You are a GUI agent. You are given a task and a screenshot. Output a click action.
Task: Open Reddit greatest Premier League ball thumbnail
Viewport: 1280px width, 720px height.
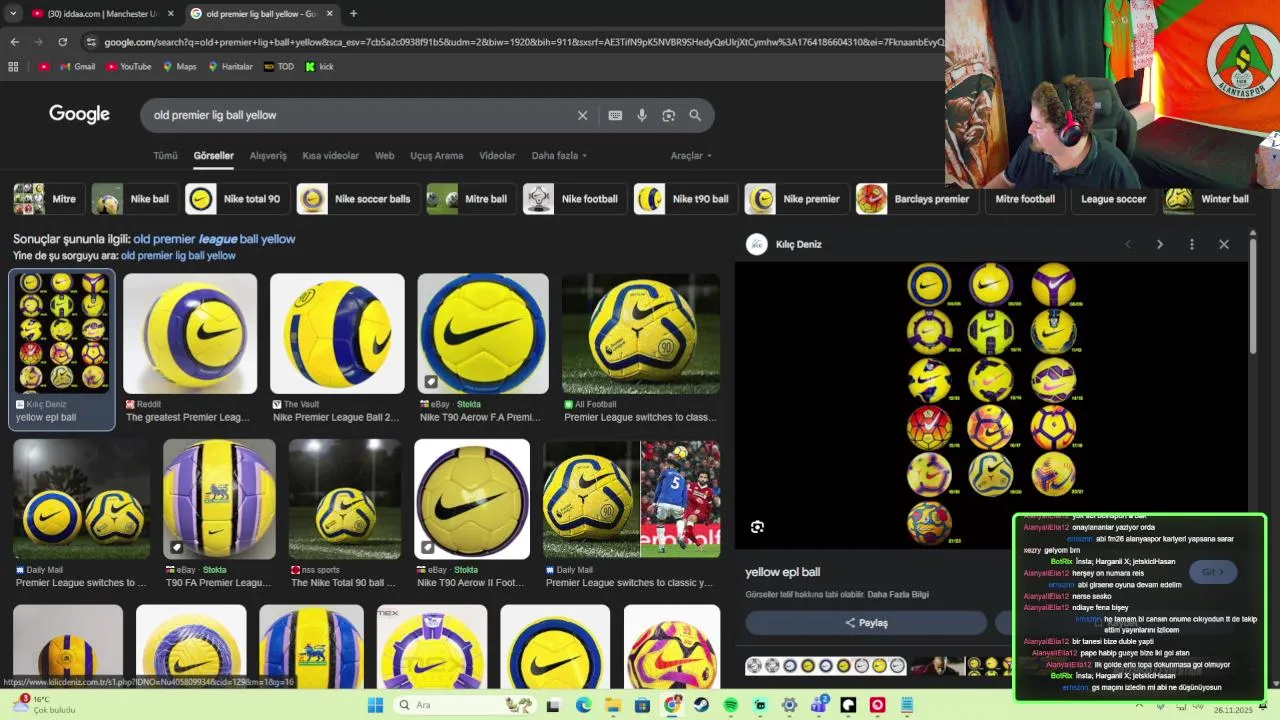point(190,334)
